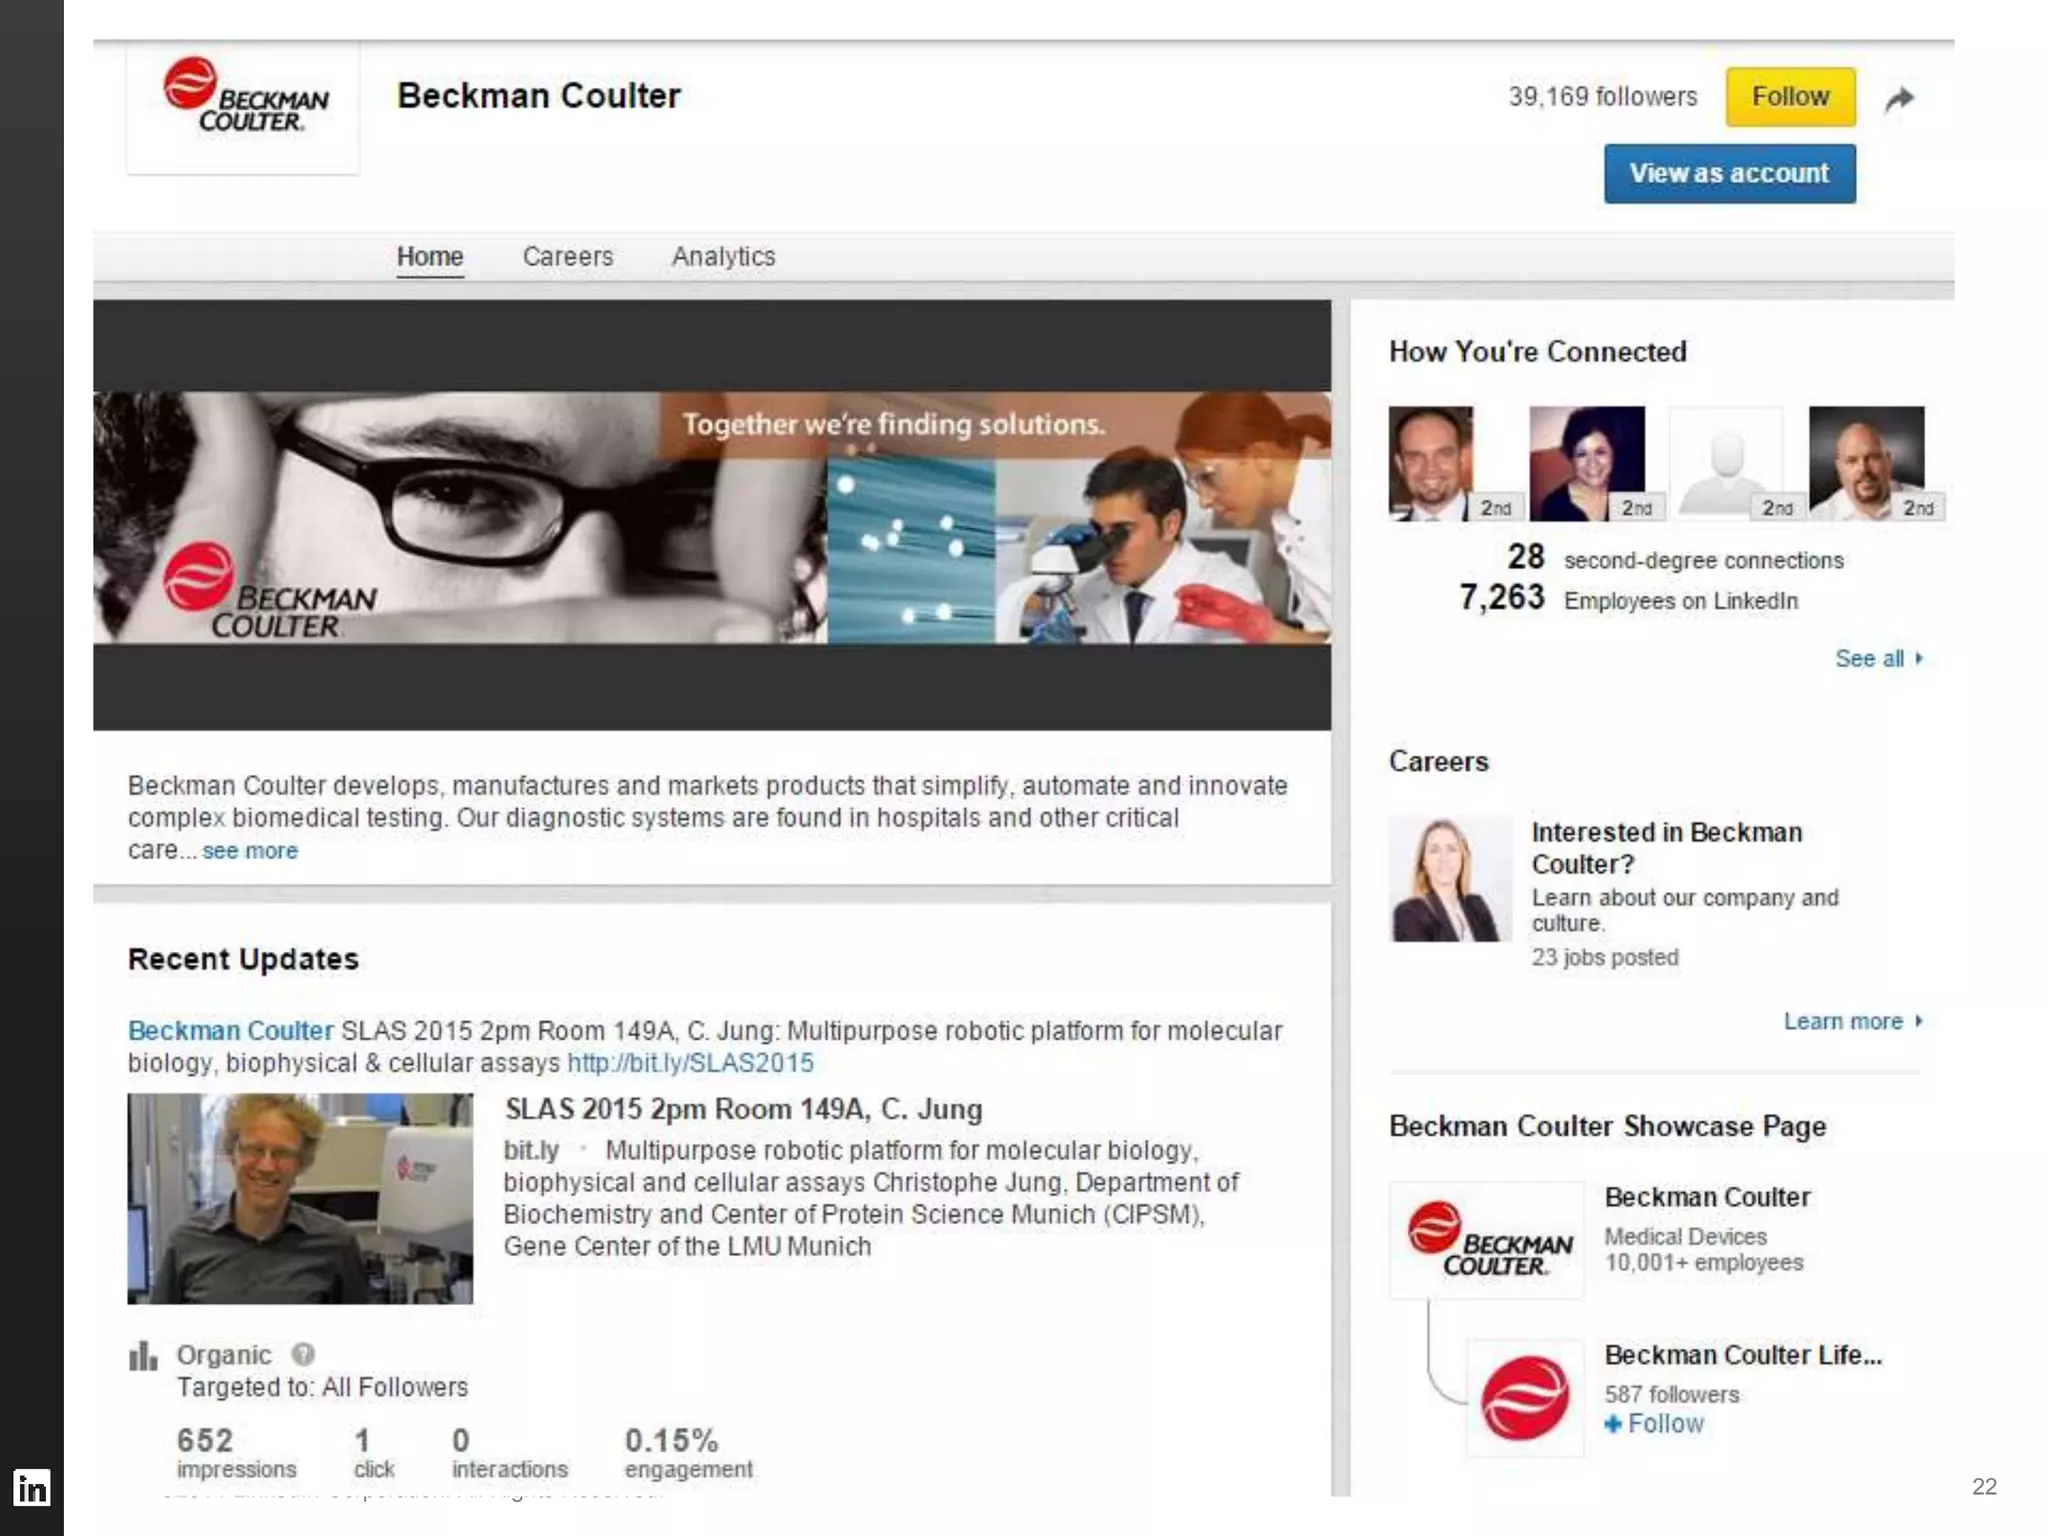
Task: Click the share arrow icon beside Follow
Action: (x=1899, y=98)
